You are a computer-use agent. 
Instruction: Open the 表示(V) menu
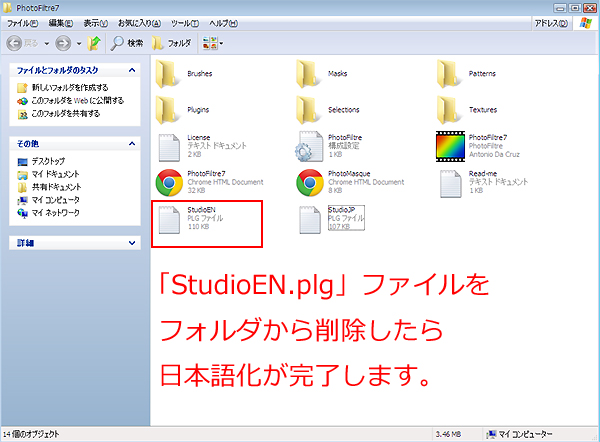(96, 23)
